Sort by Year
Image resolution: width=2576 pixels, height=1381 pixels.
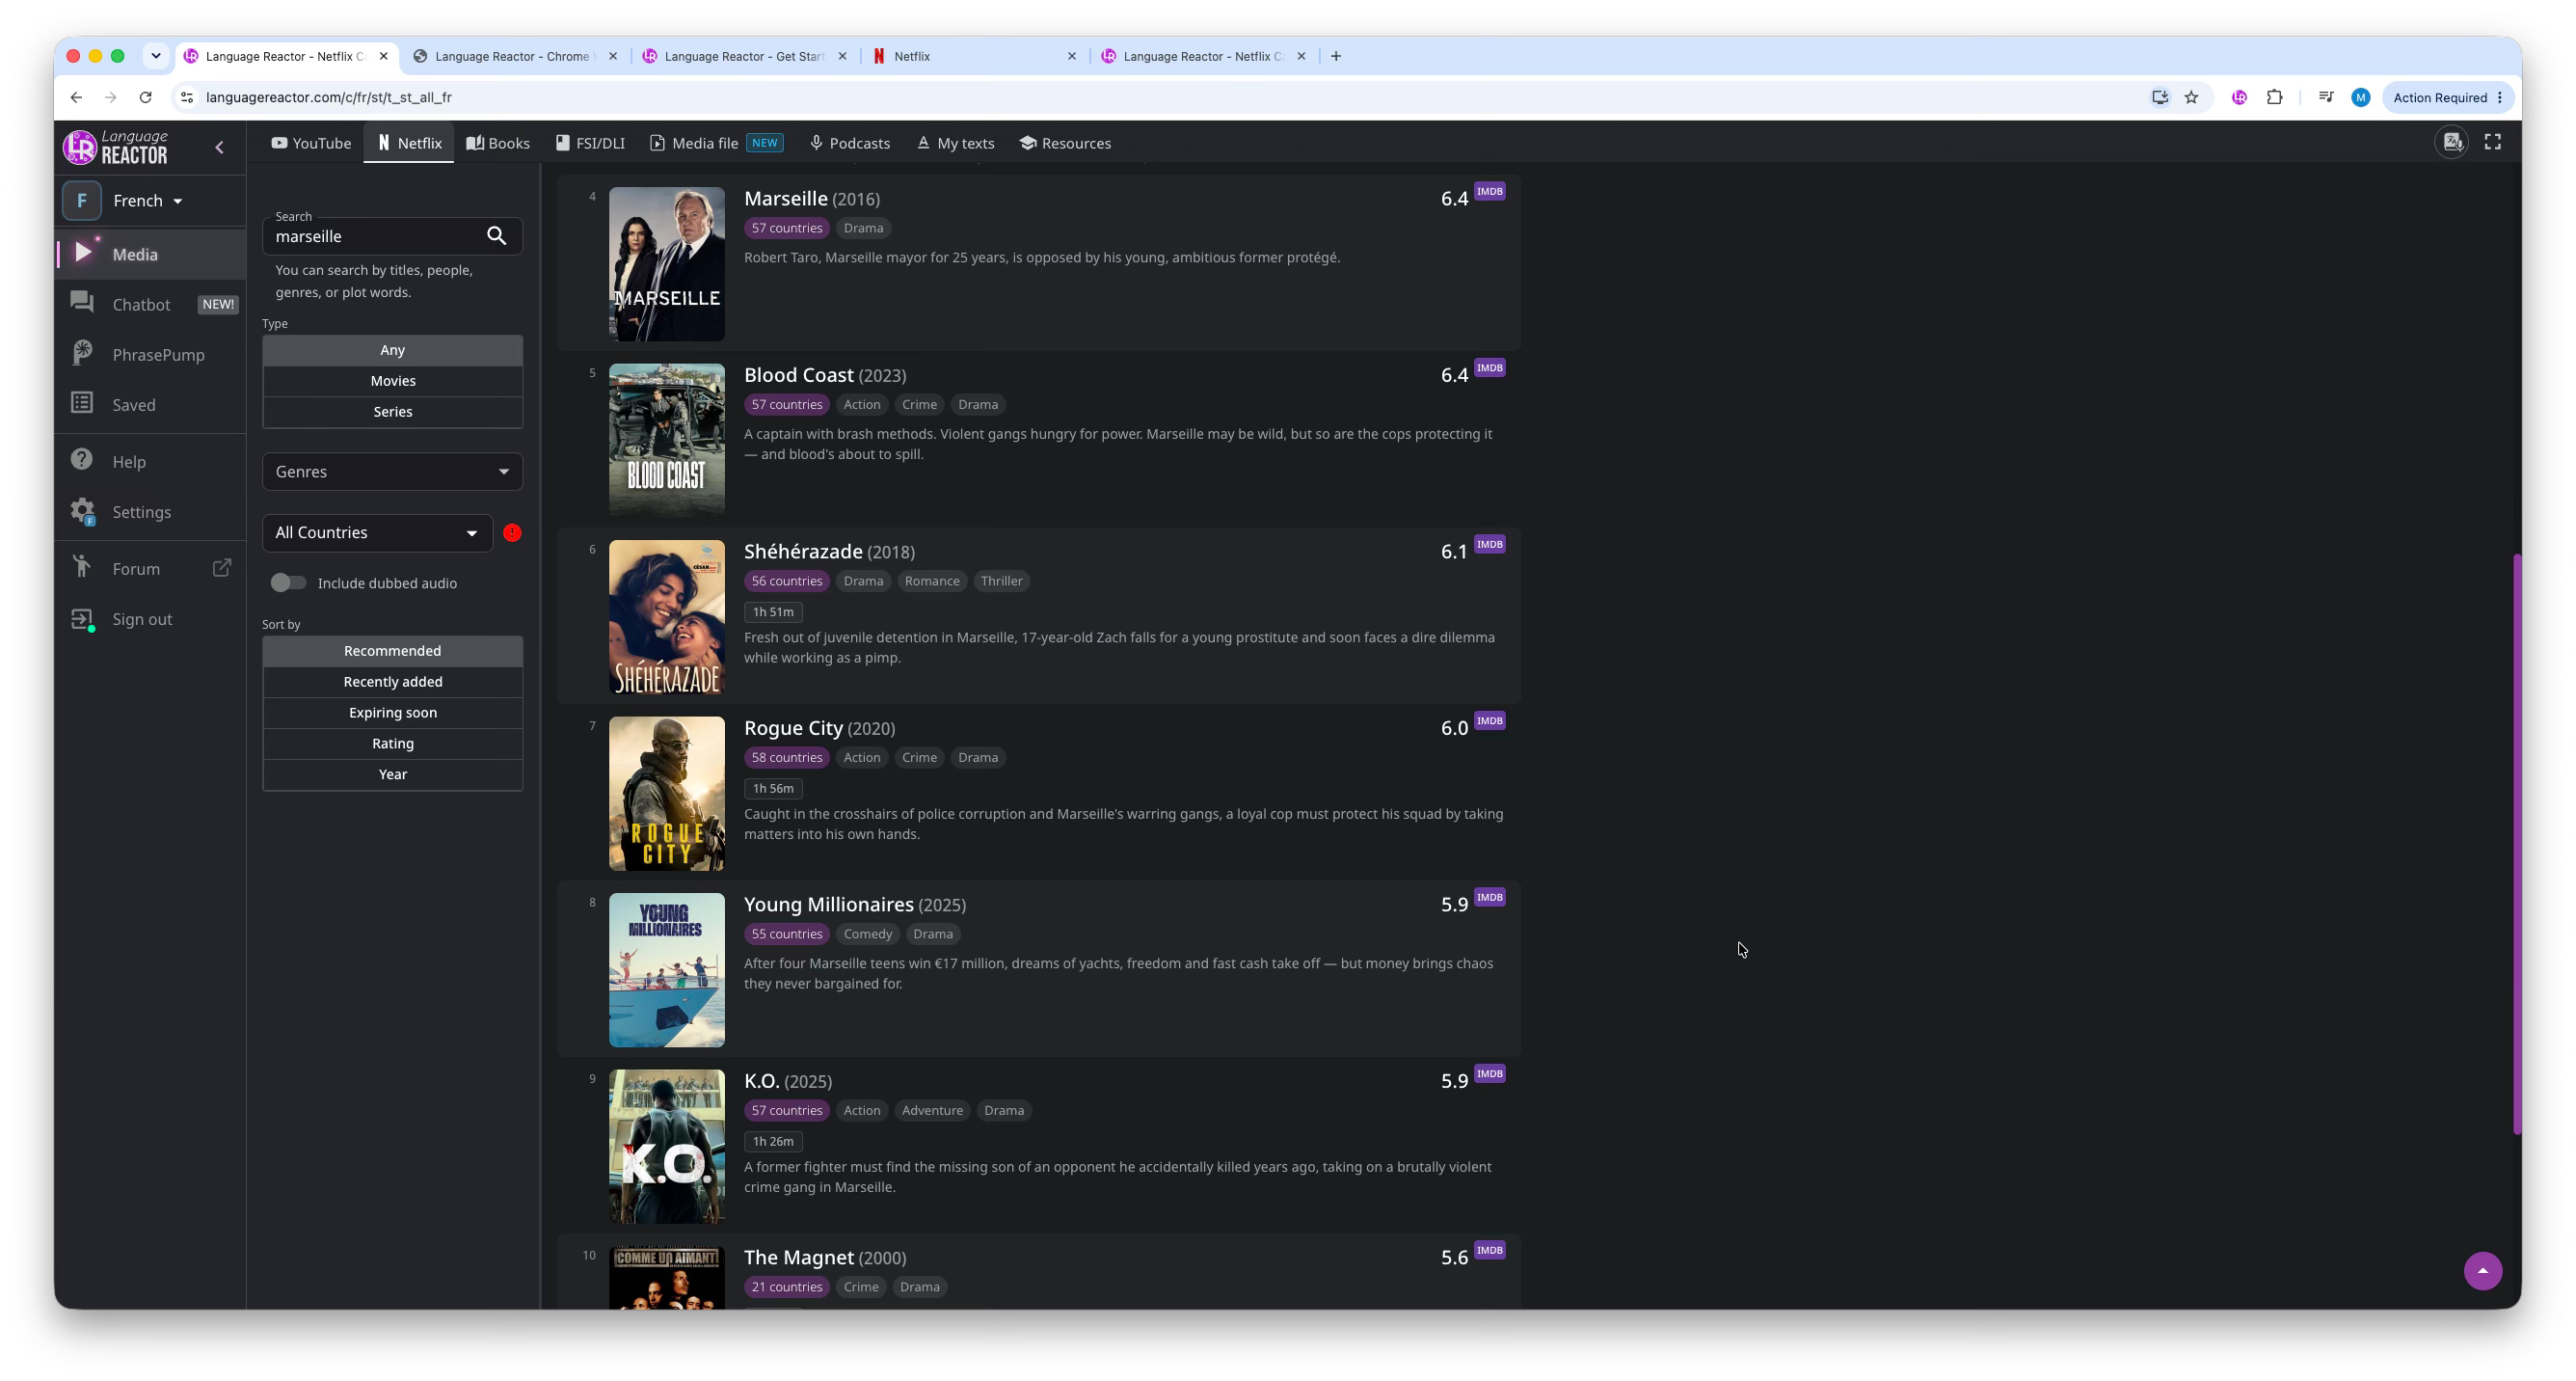coord(392,775)
